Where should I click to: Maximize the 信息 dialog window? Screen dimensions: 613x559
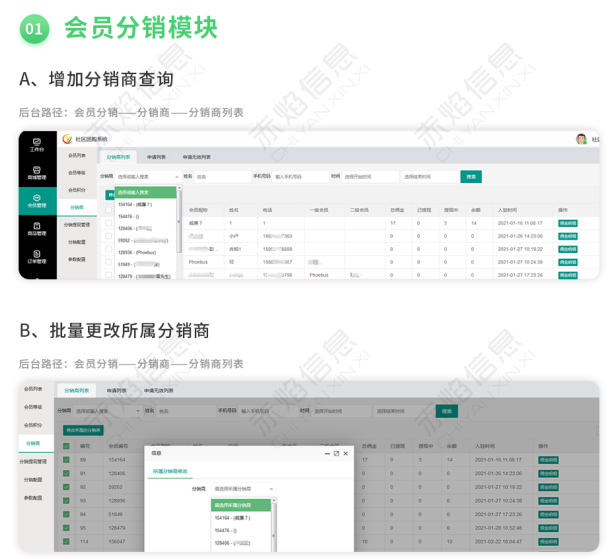335,453
